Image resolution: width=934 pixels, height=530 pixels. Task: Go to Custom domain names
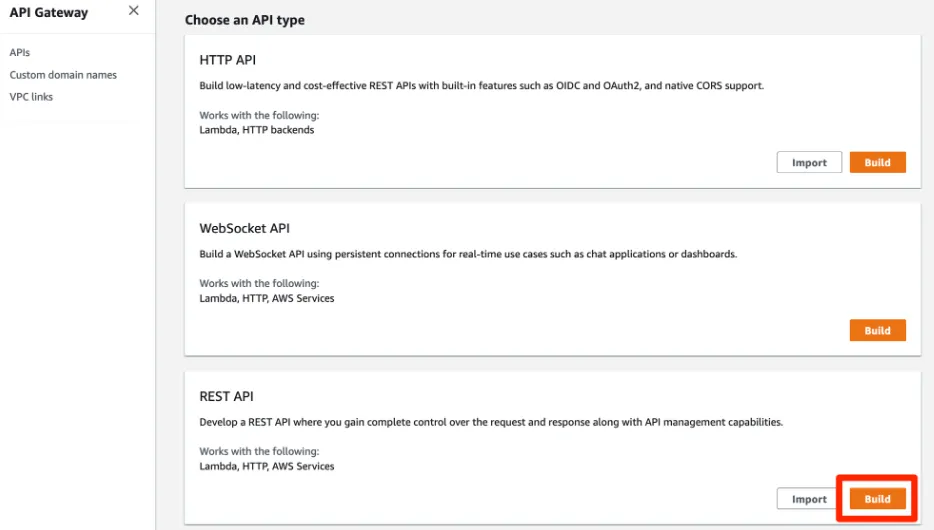point(63,75)
